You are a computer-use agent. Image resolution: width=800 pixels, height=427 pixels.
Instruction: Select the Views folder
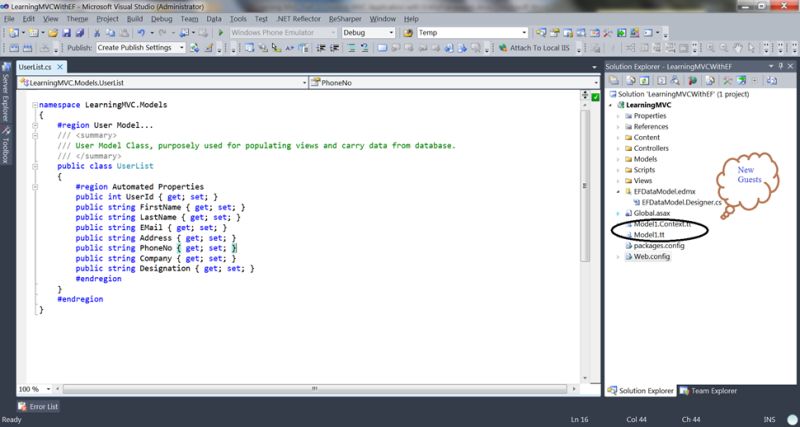click(x=642, y=181)
